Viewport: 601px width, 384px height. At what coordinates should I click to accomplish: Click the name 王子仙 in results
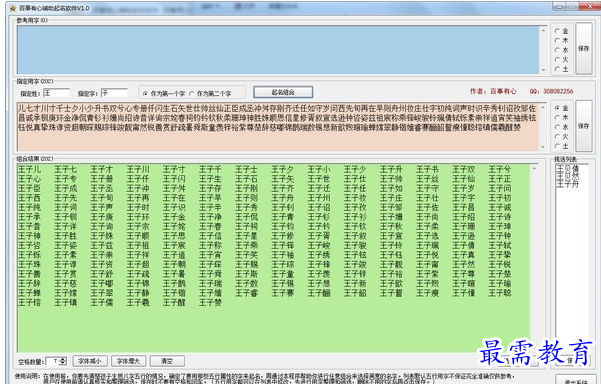click(463, 179)
